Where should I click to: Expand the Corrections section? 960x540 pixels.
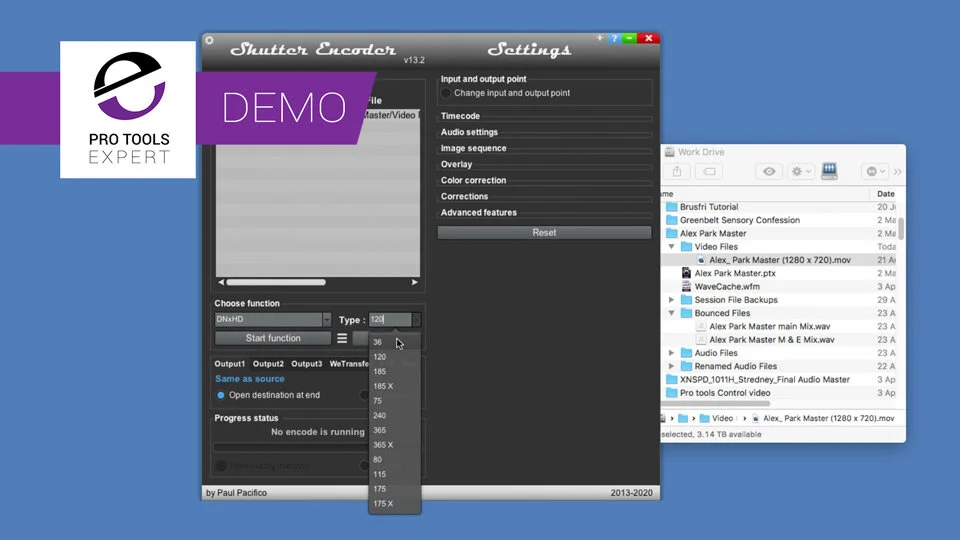point(464,197)
